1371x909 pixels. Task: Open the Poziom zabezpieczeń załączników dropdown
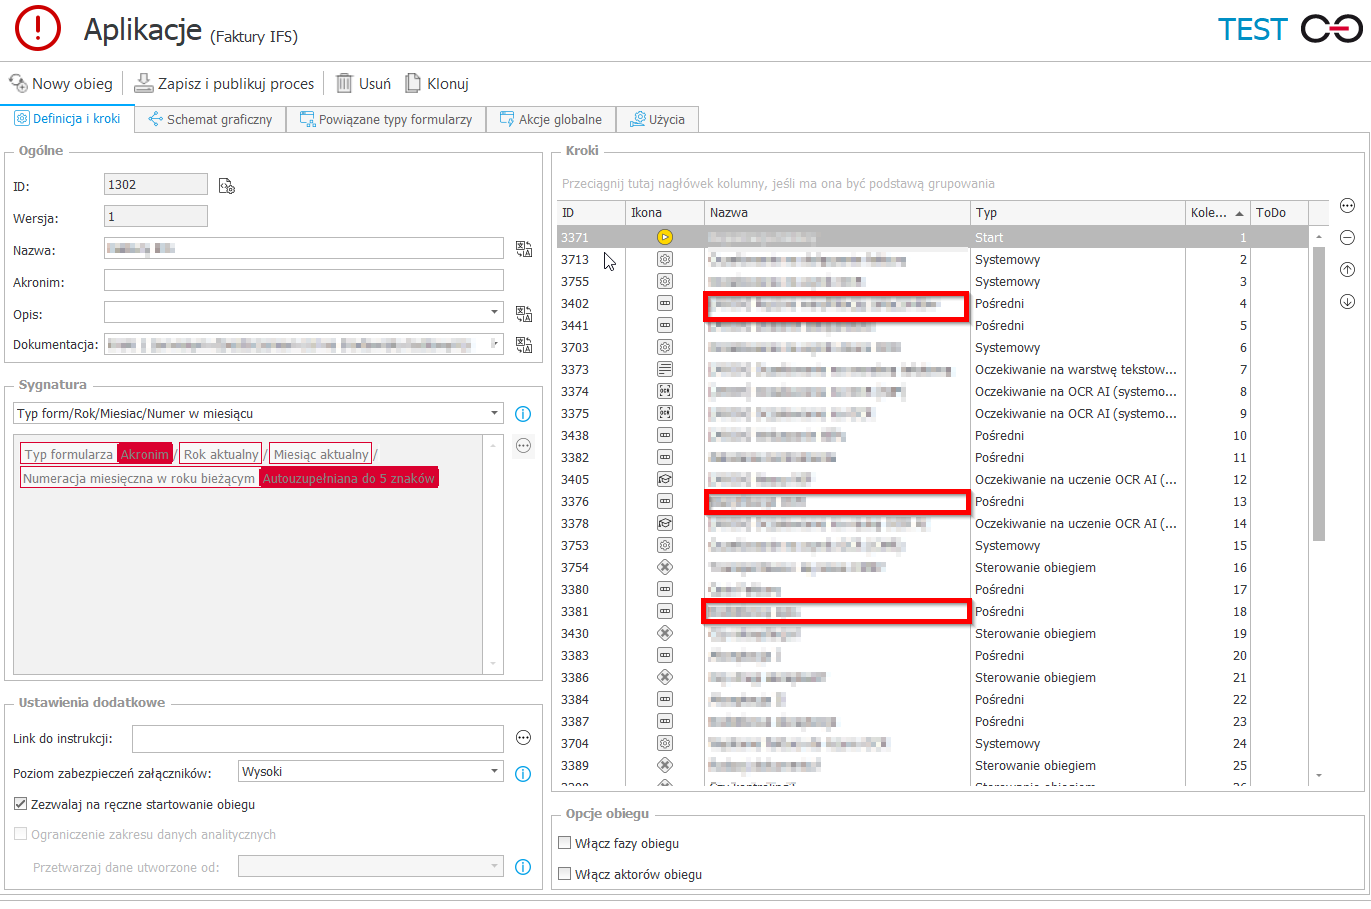(494, 772)
